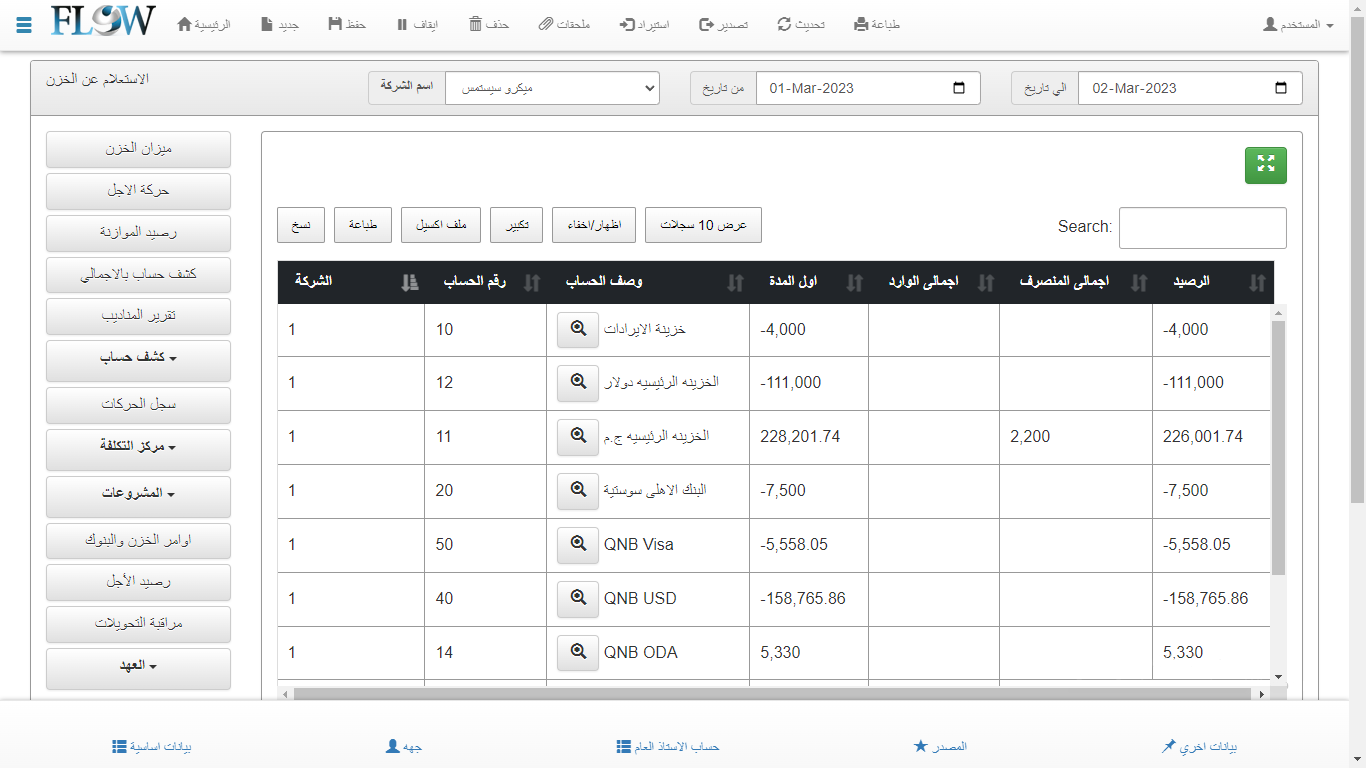This screenshot has width=1366, height=768.
Task: Export table using ملف اكسيل button
Action: click(441, 226)
